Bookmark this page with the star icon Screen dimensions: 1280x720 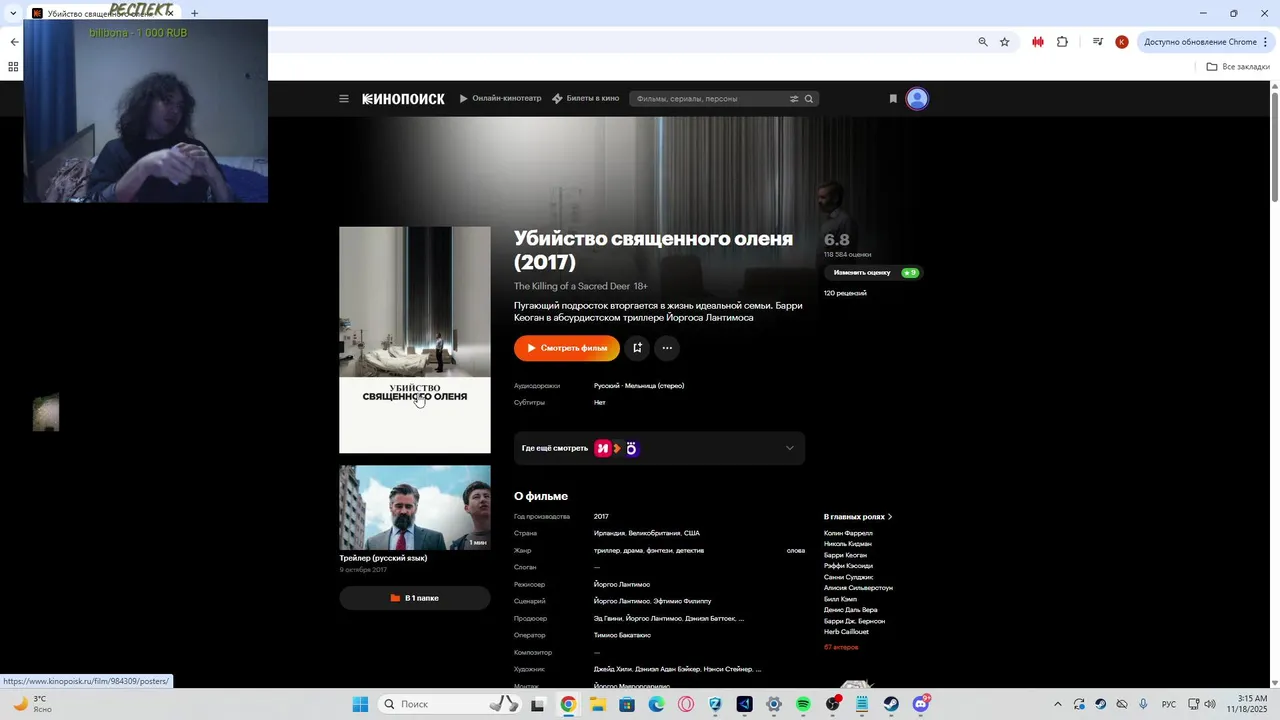coord(1005,42)
